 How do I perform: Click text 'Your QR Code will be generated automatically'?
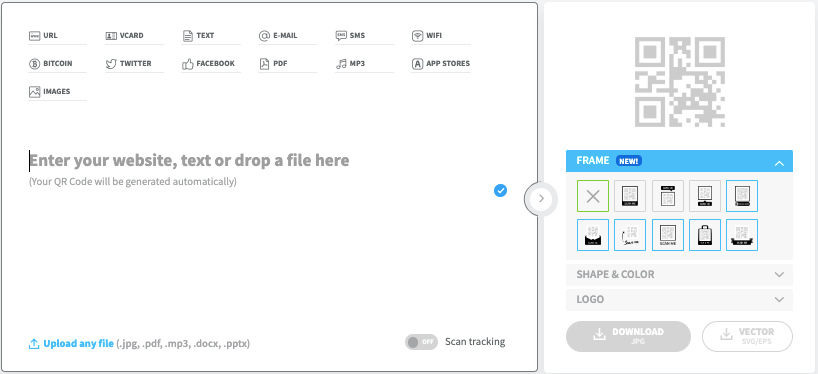point(133,182)
